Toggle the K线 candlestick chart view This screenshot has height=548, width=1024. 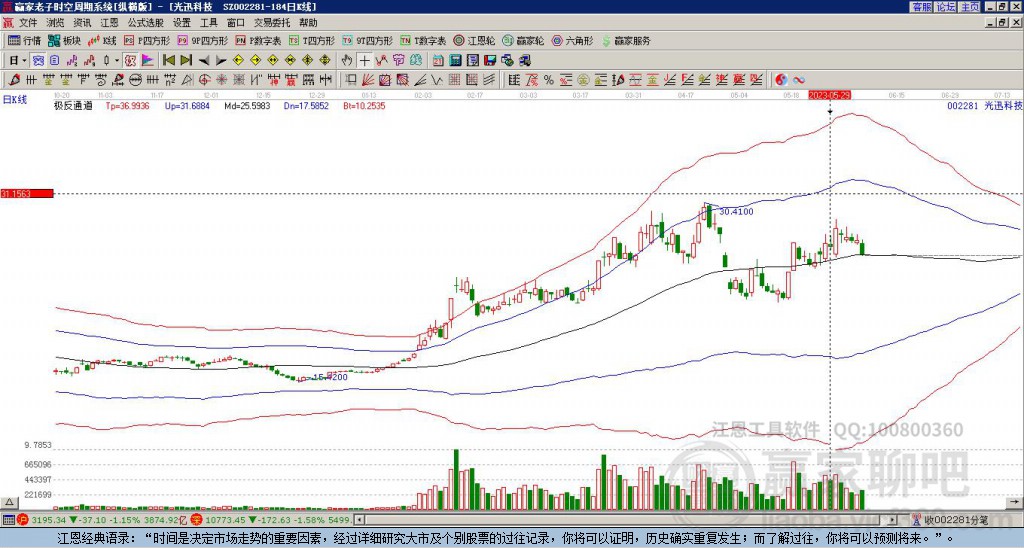(x=103, y=41)
